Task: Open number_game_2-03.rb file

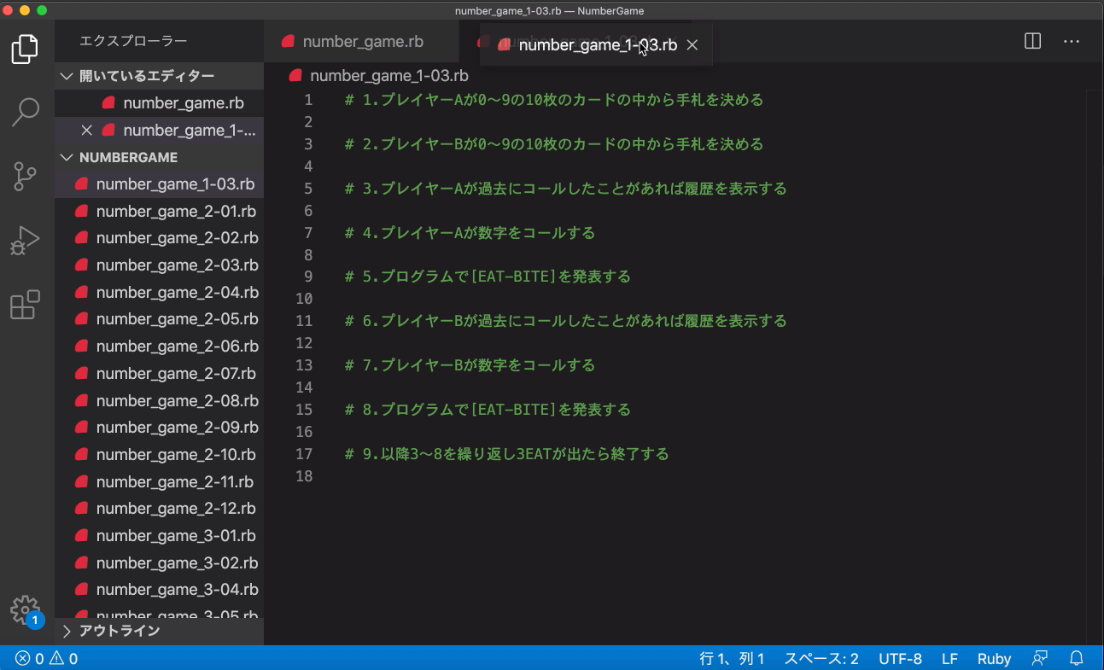Action: [159, 265]
